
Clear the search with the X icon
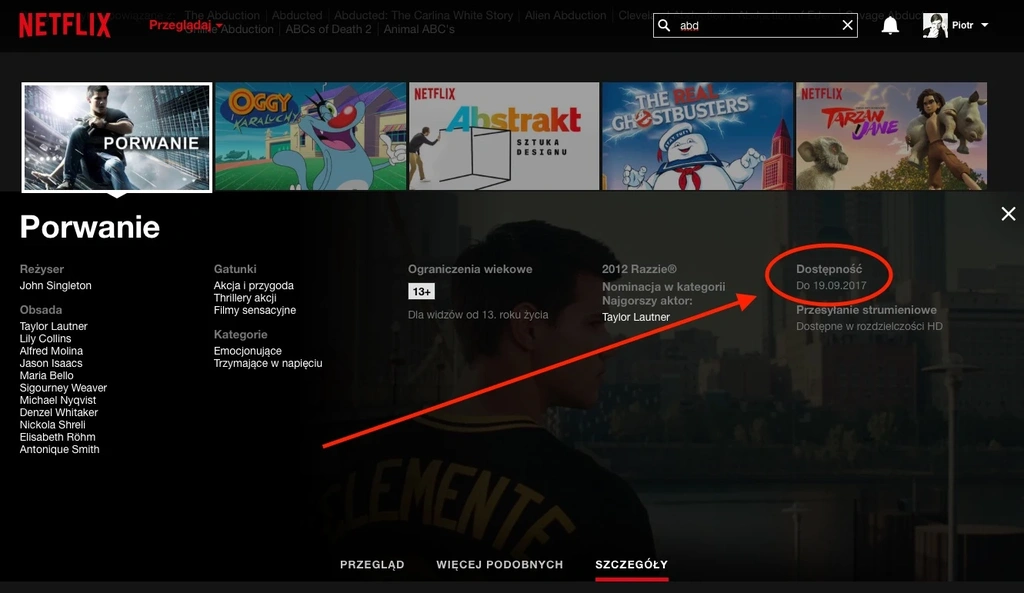(x=847, y=25)
